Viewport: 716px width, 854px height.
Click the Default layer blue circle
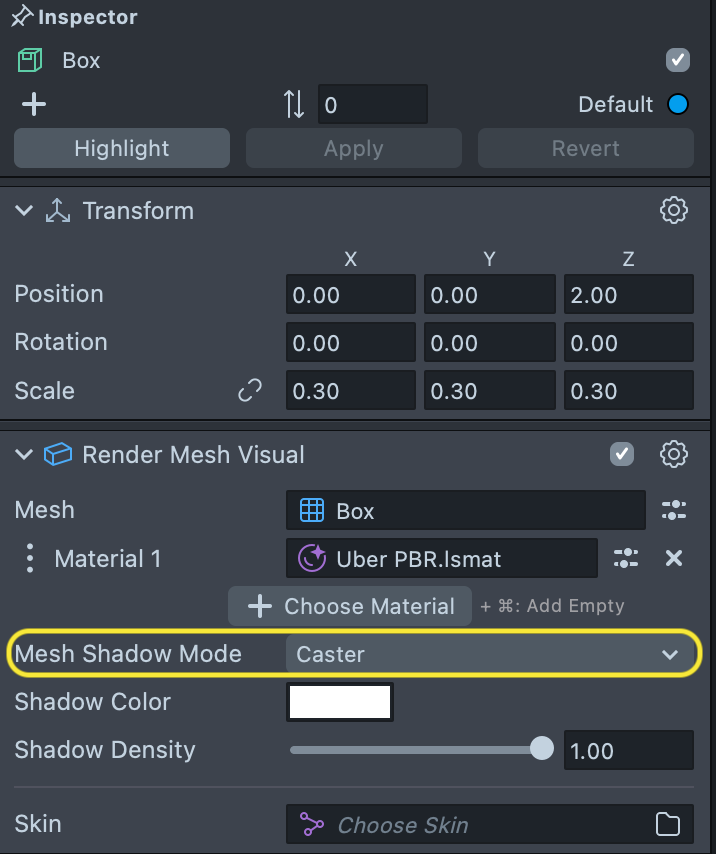(x=678, y=104)
